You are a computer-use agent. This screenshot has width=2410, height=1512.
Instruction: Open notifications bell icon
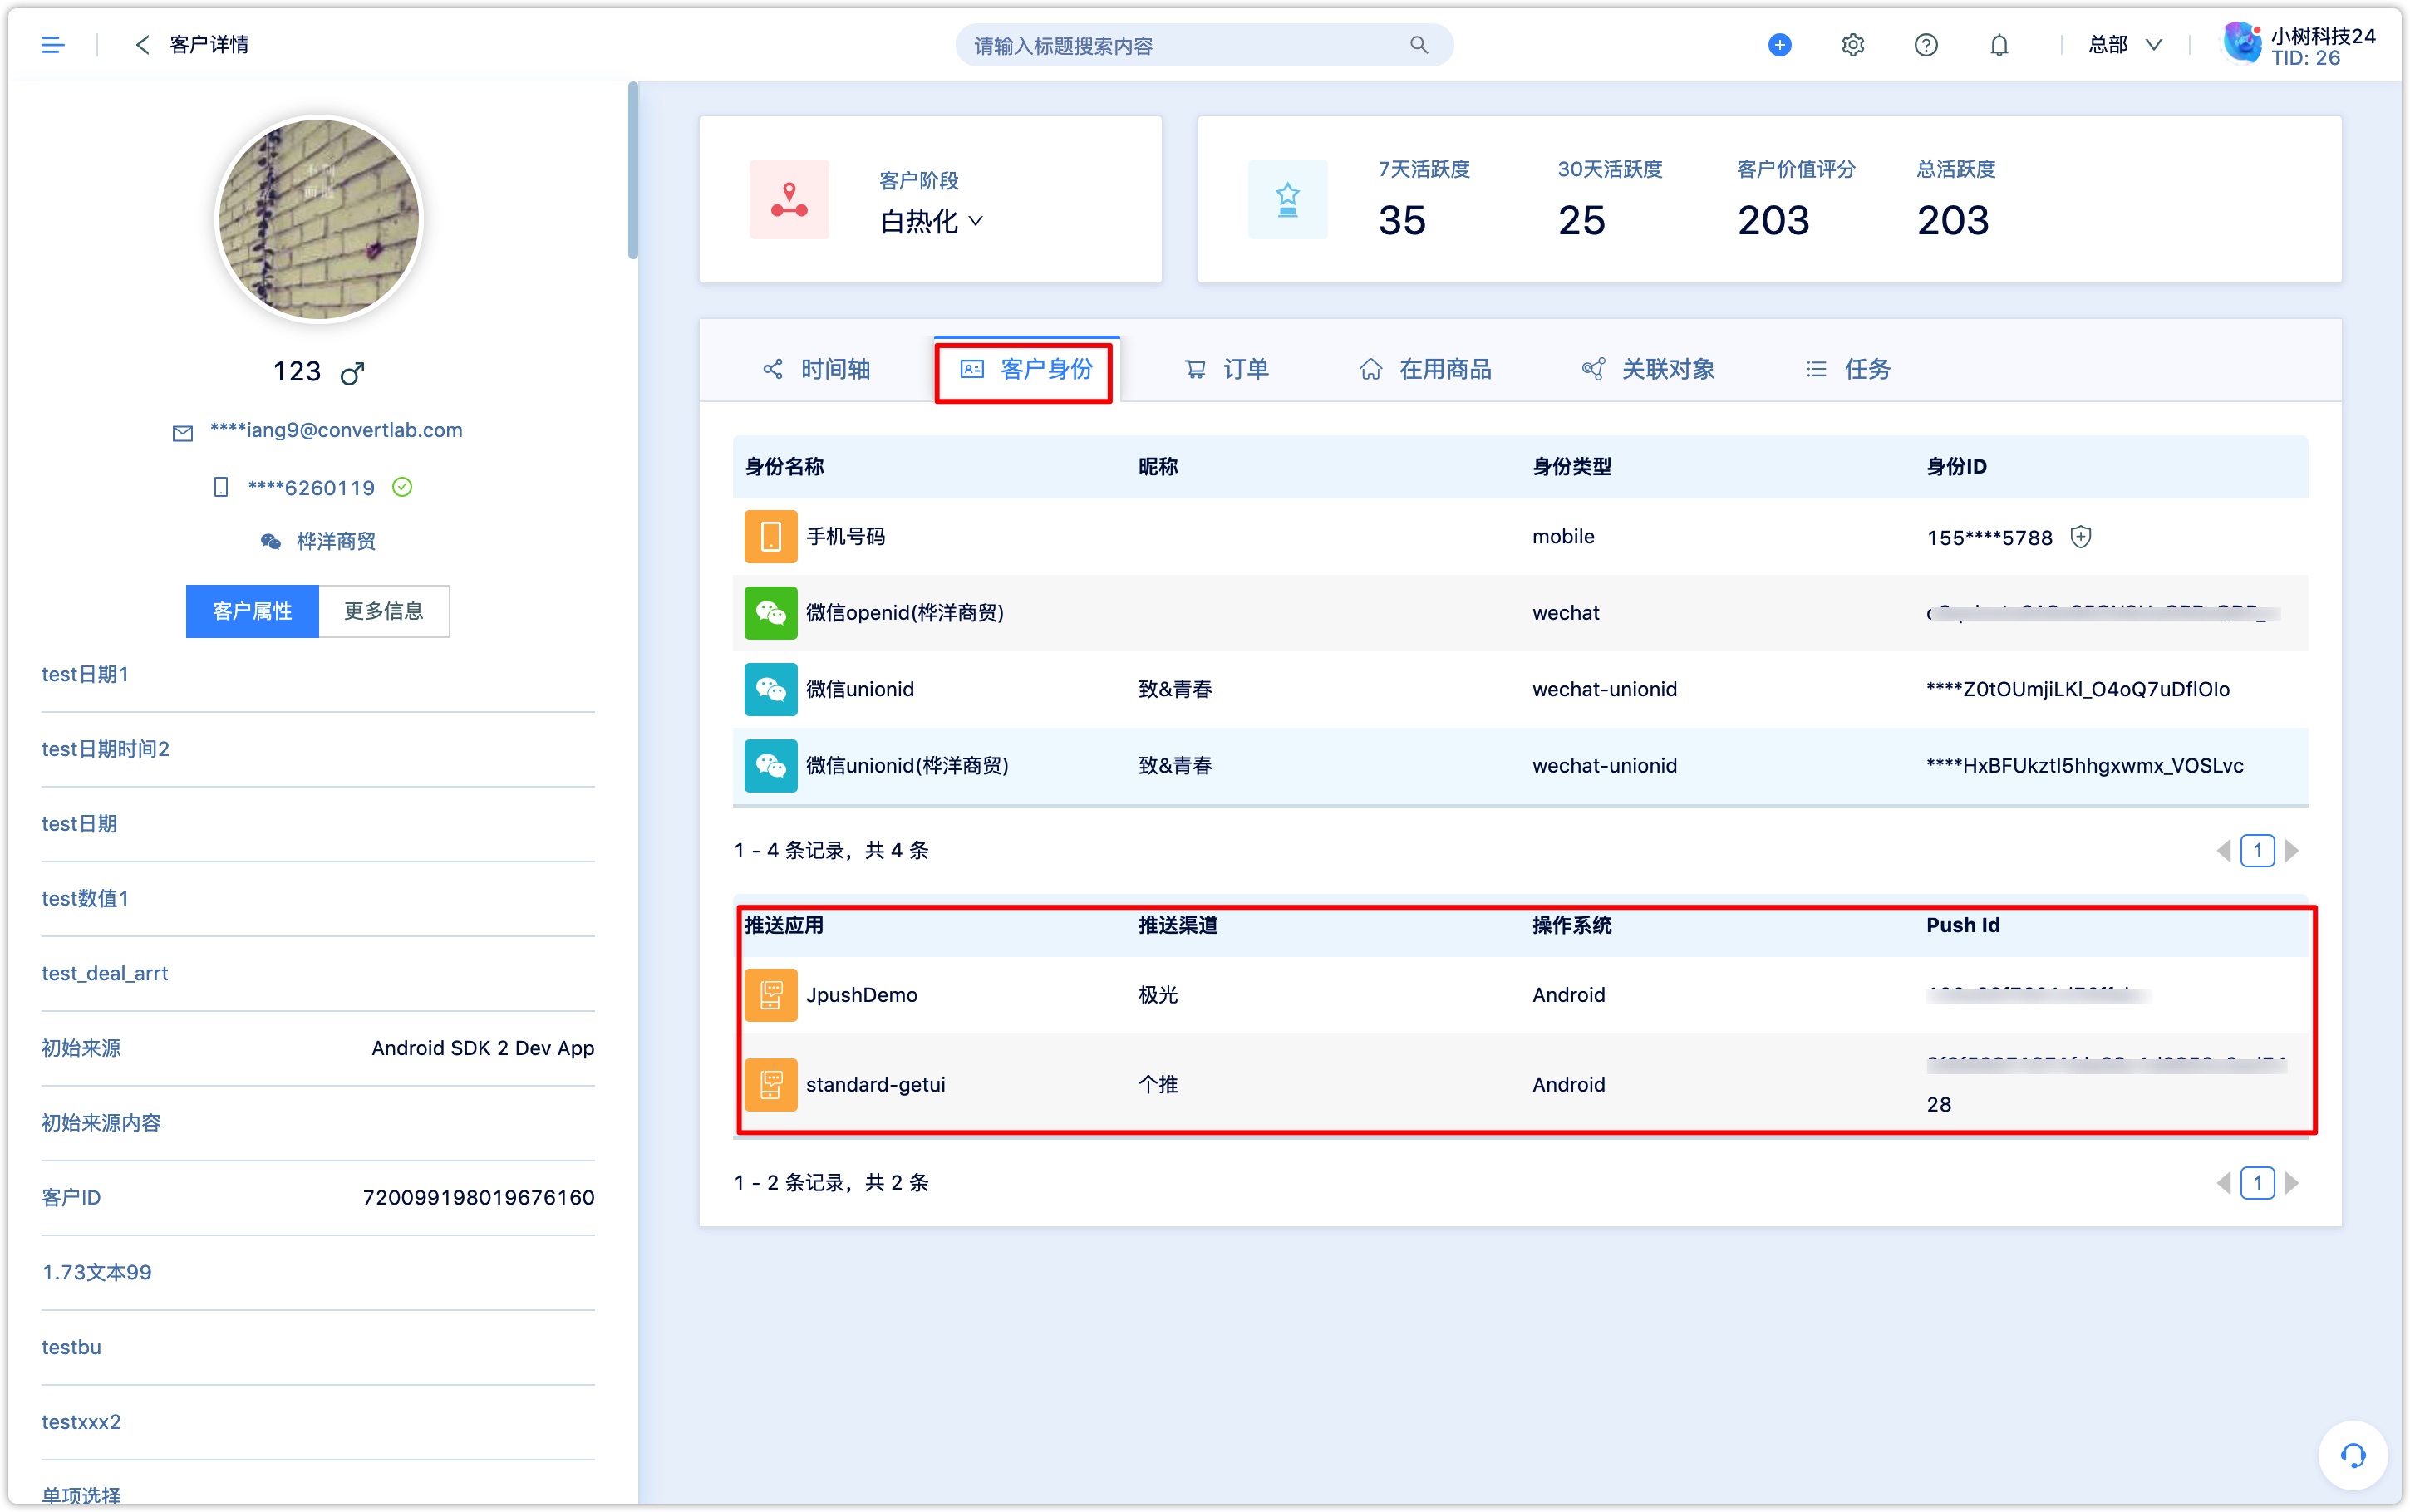pos(1998,45)
